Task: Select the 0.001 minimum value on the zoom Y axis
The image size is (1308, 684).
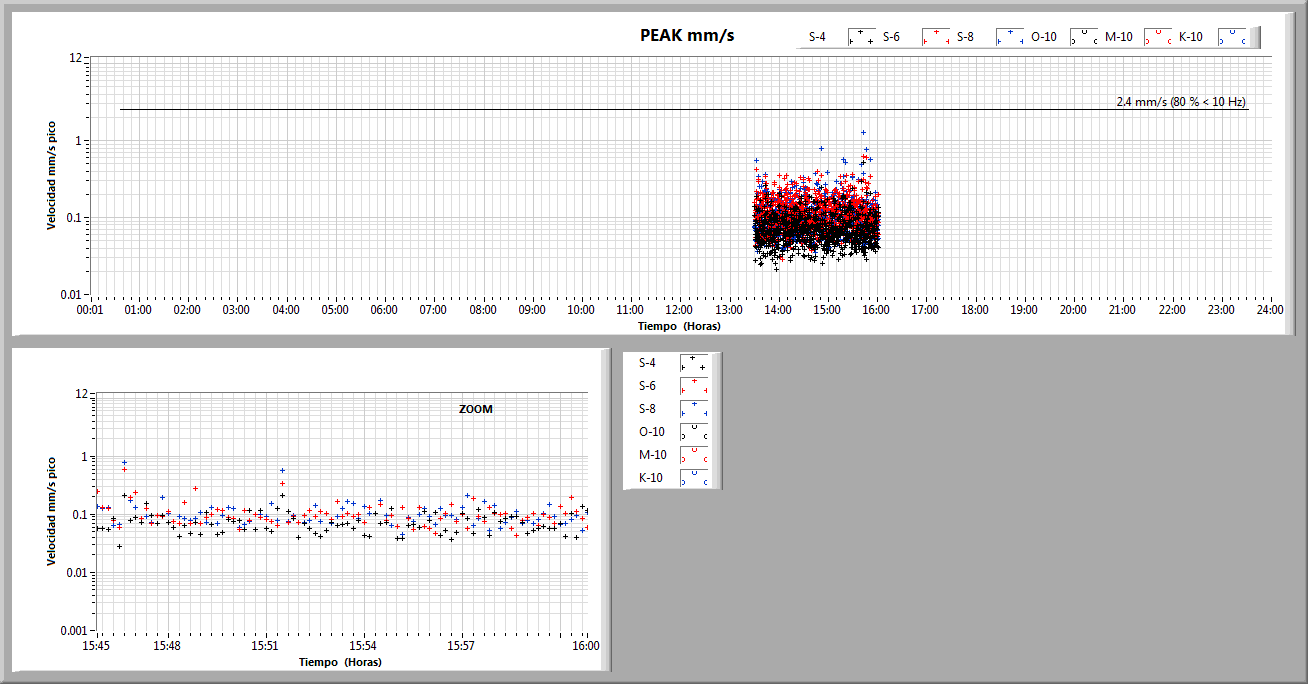Action: coord(74,630)
